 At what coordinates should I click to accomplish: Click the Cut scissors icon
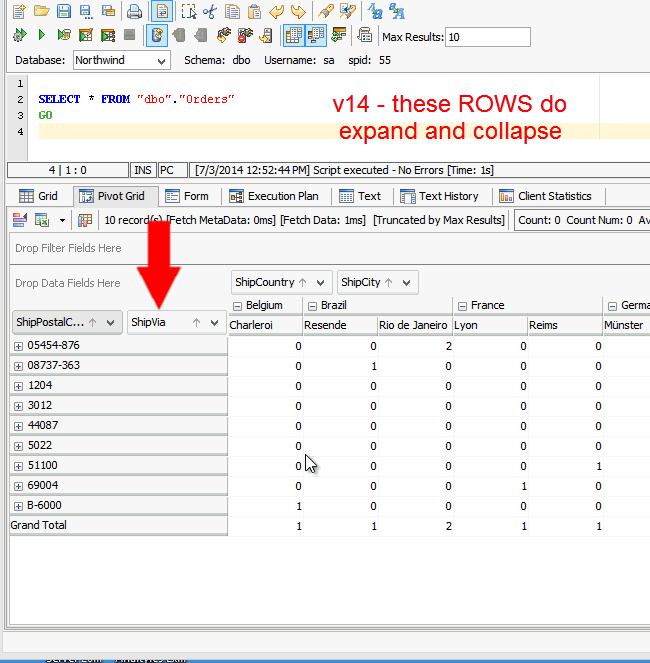tap(210, 12)
